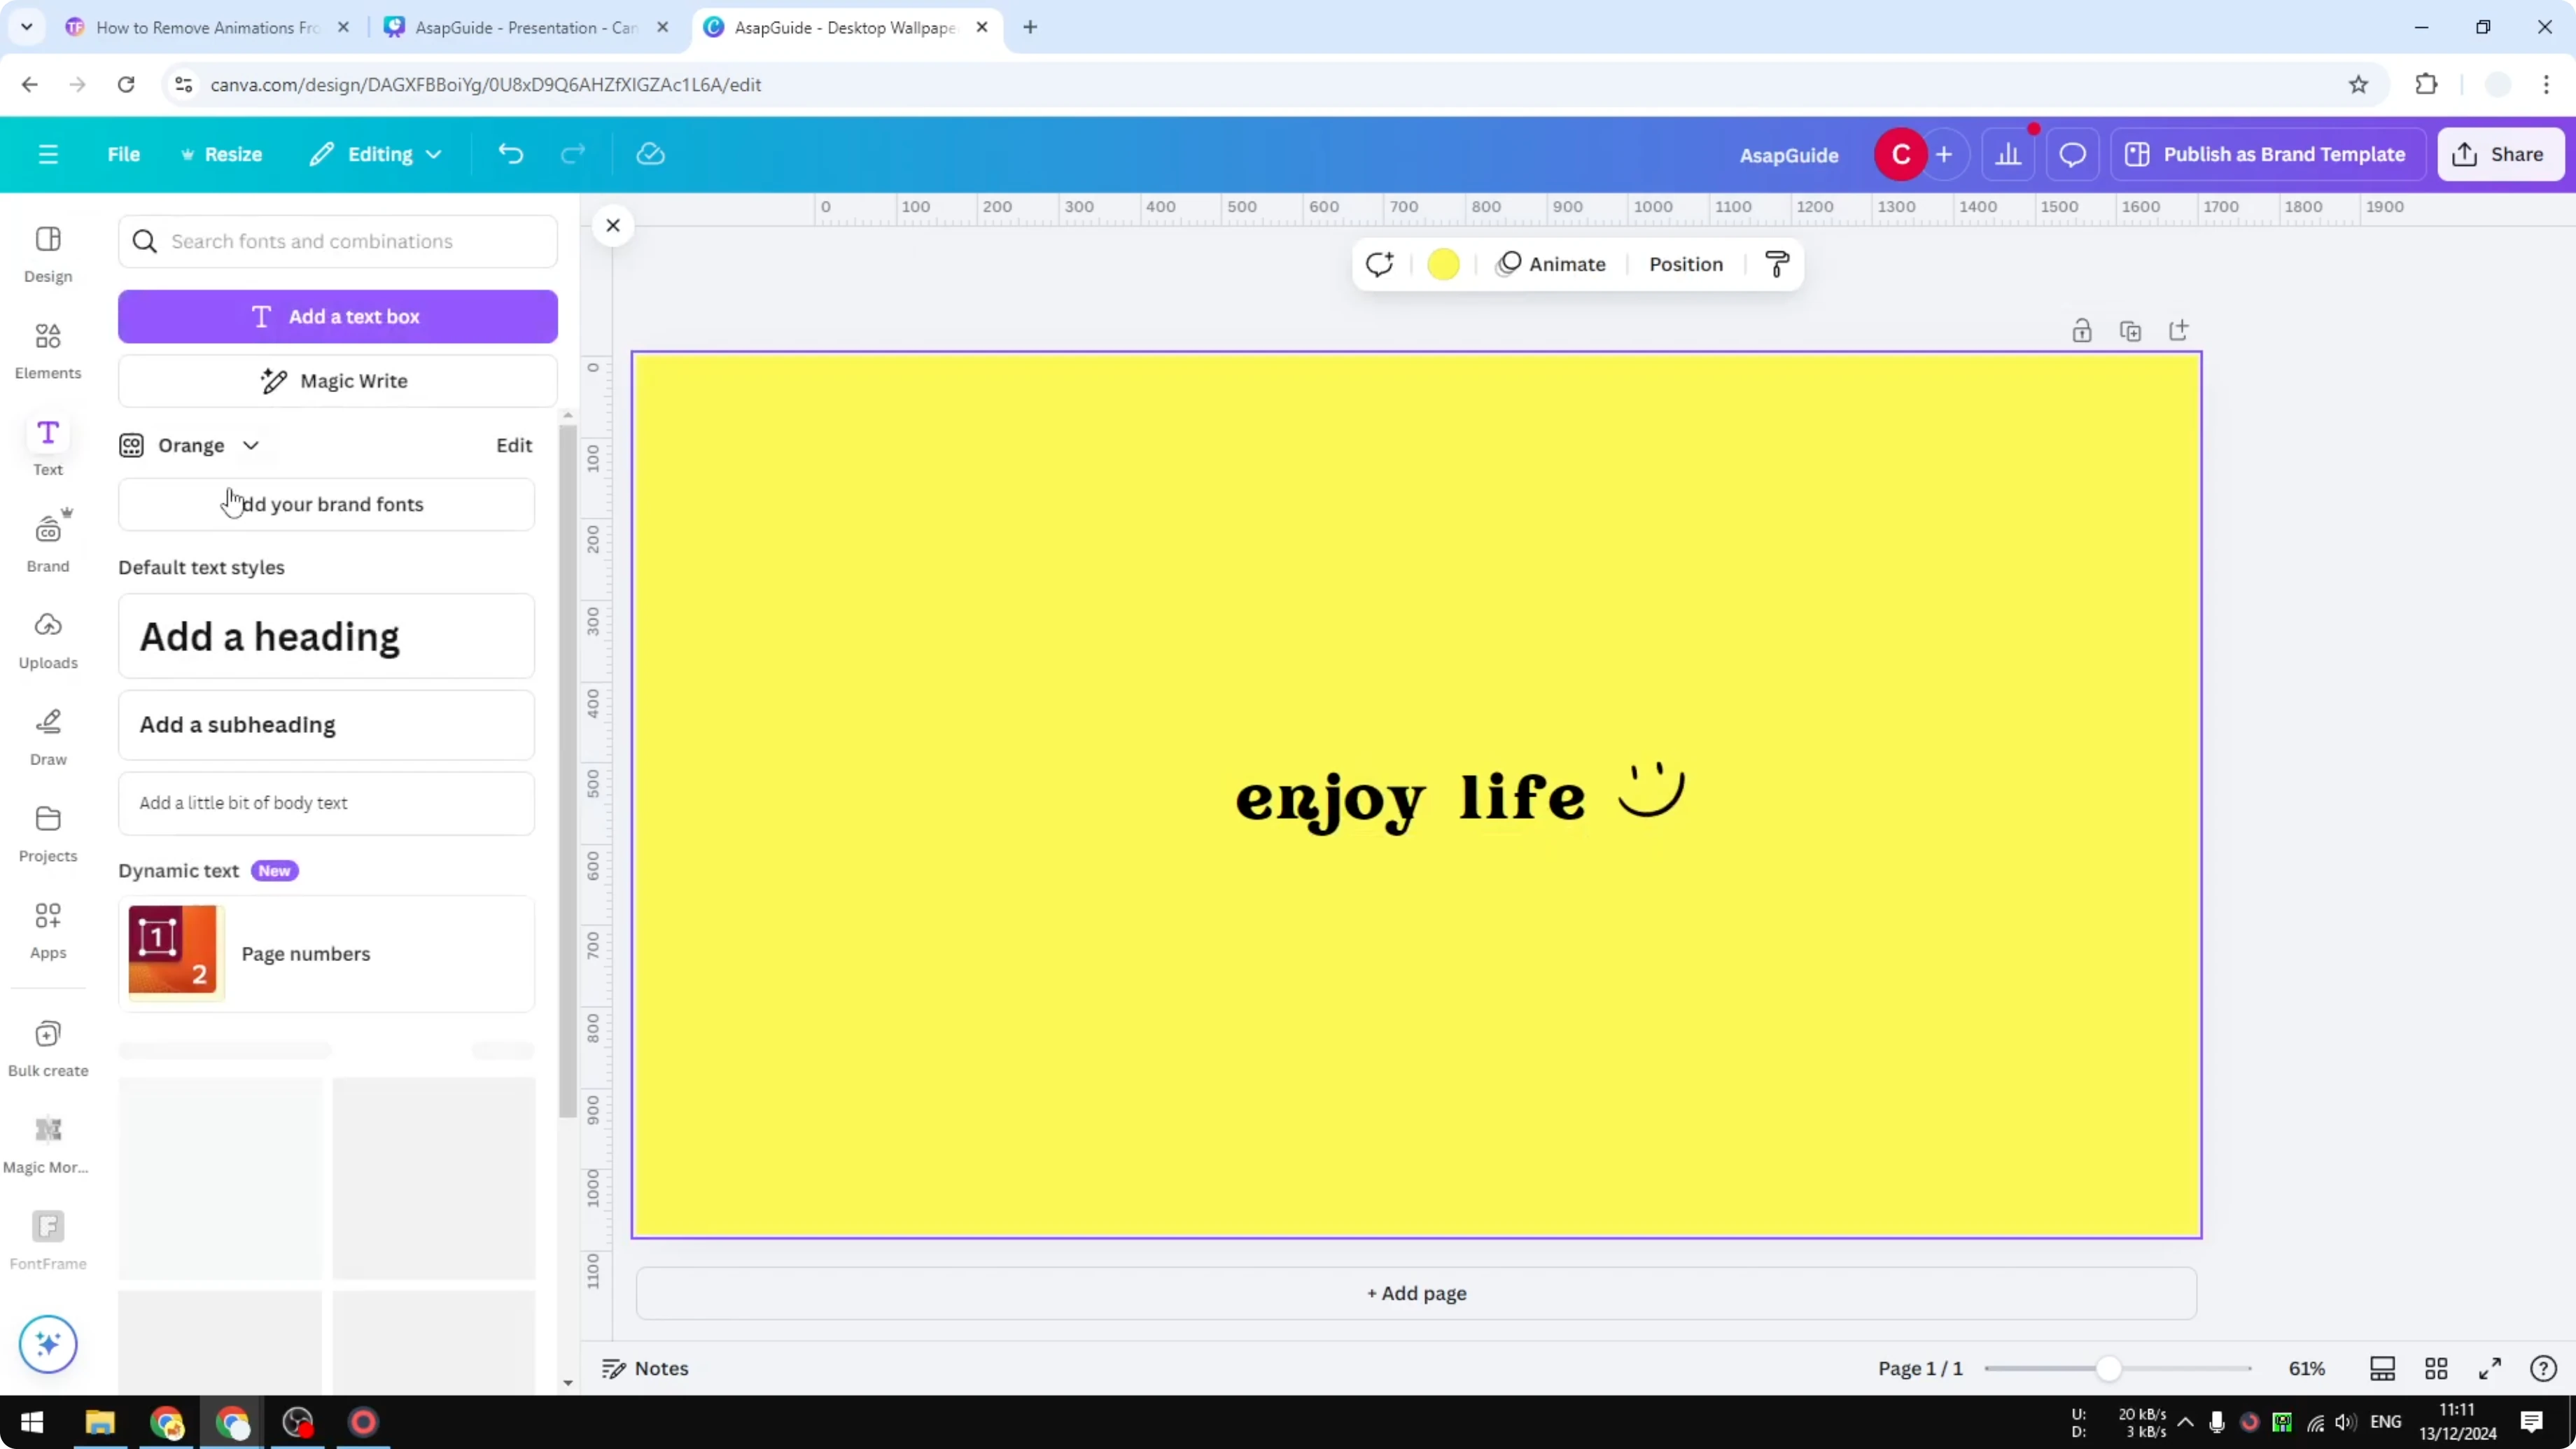Toggle grid view of pages
Viewport: 2576px width, 1449px height.
pos(2436,1368)
